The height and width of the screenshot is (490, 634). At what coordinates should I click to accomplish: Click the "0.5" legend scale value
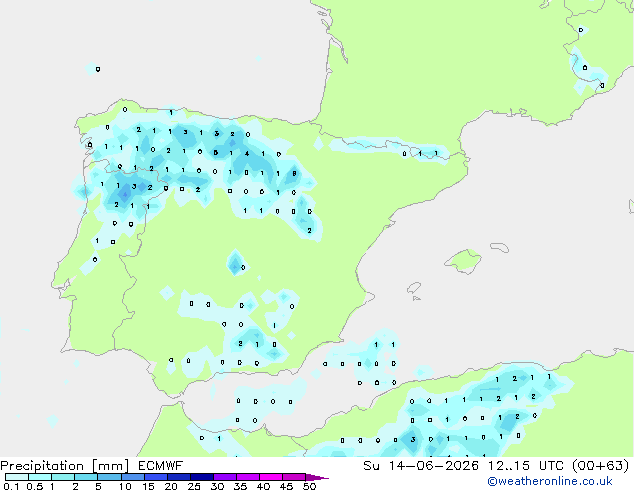(34, 486)
